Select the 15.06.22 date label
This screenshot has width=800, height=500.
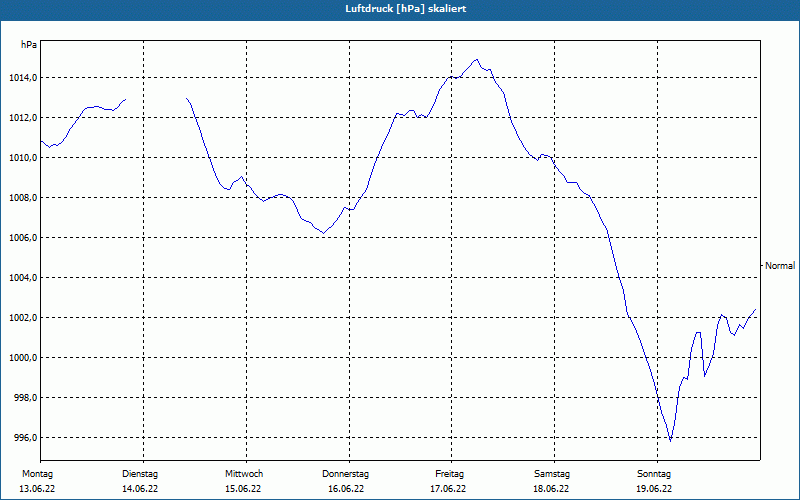point(243,489)
